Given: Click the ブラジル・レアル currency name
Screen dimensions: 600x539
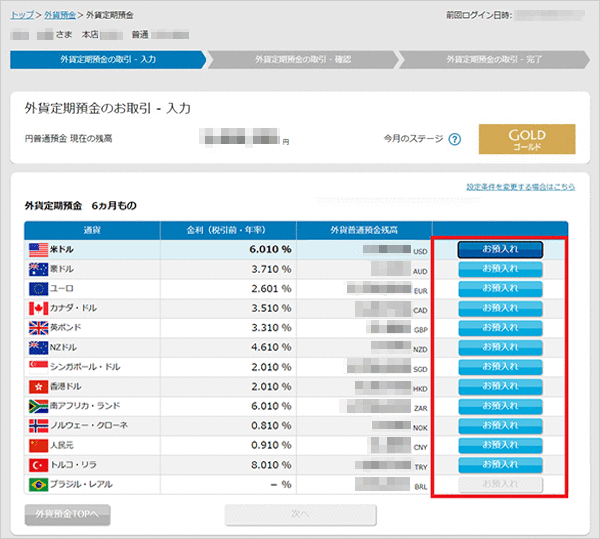Looking at the screenshot, I should (x=81, y=484).
